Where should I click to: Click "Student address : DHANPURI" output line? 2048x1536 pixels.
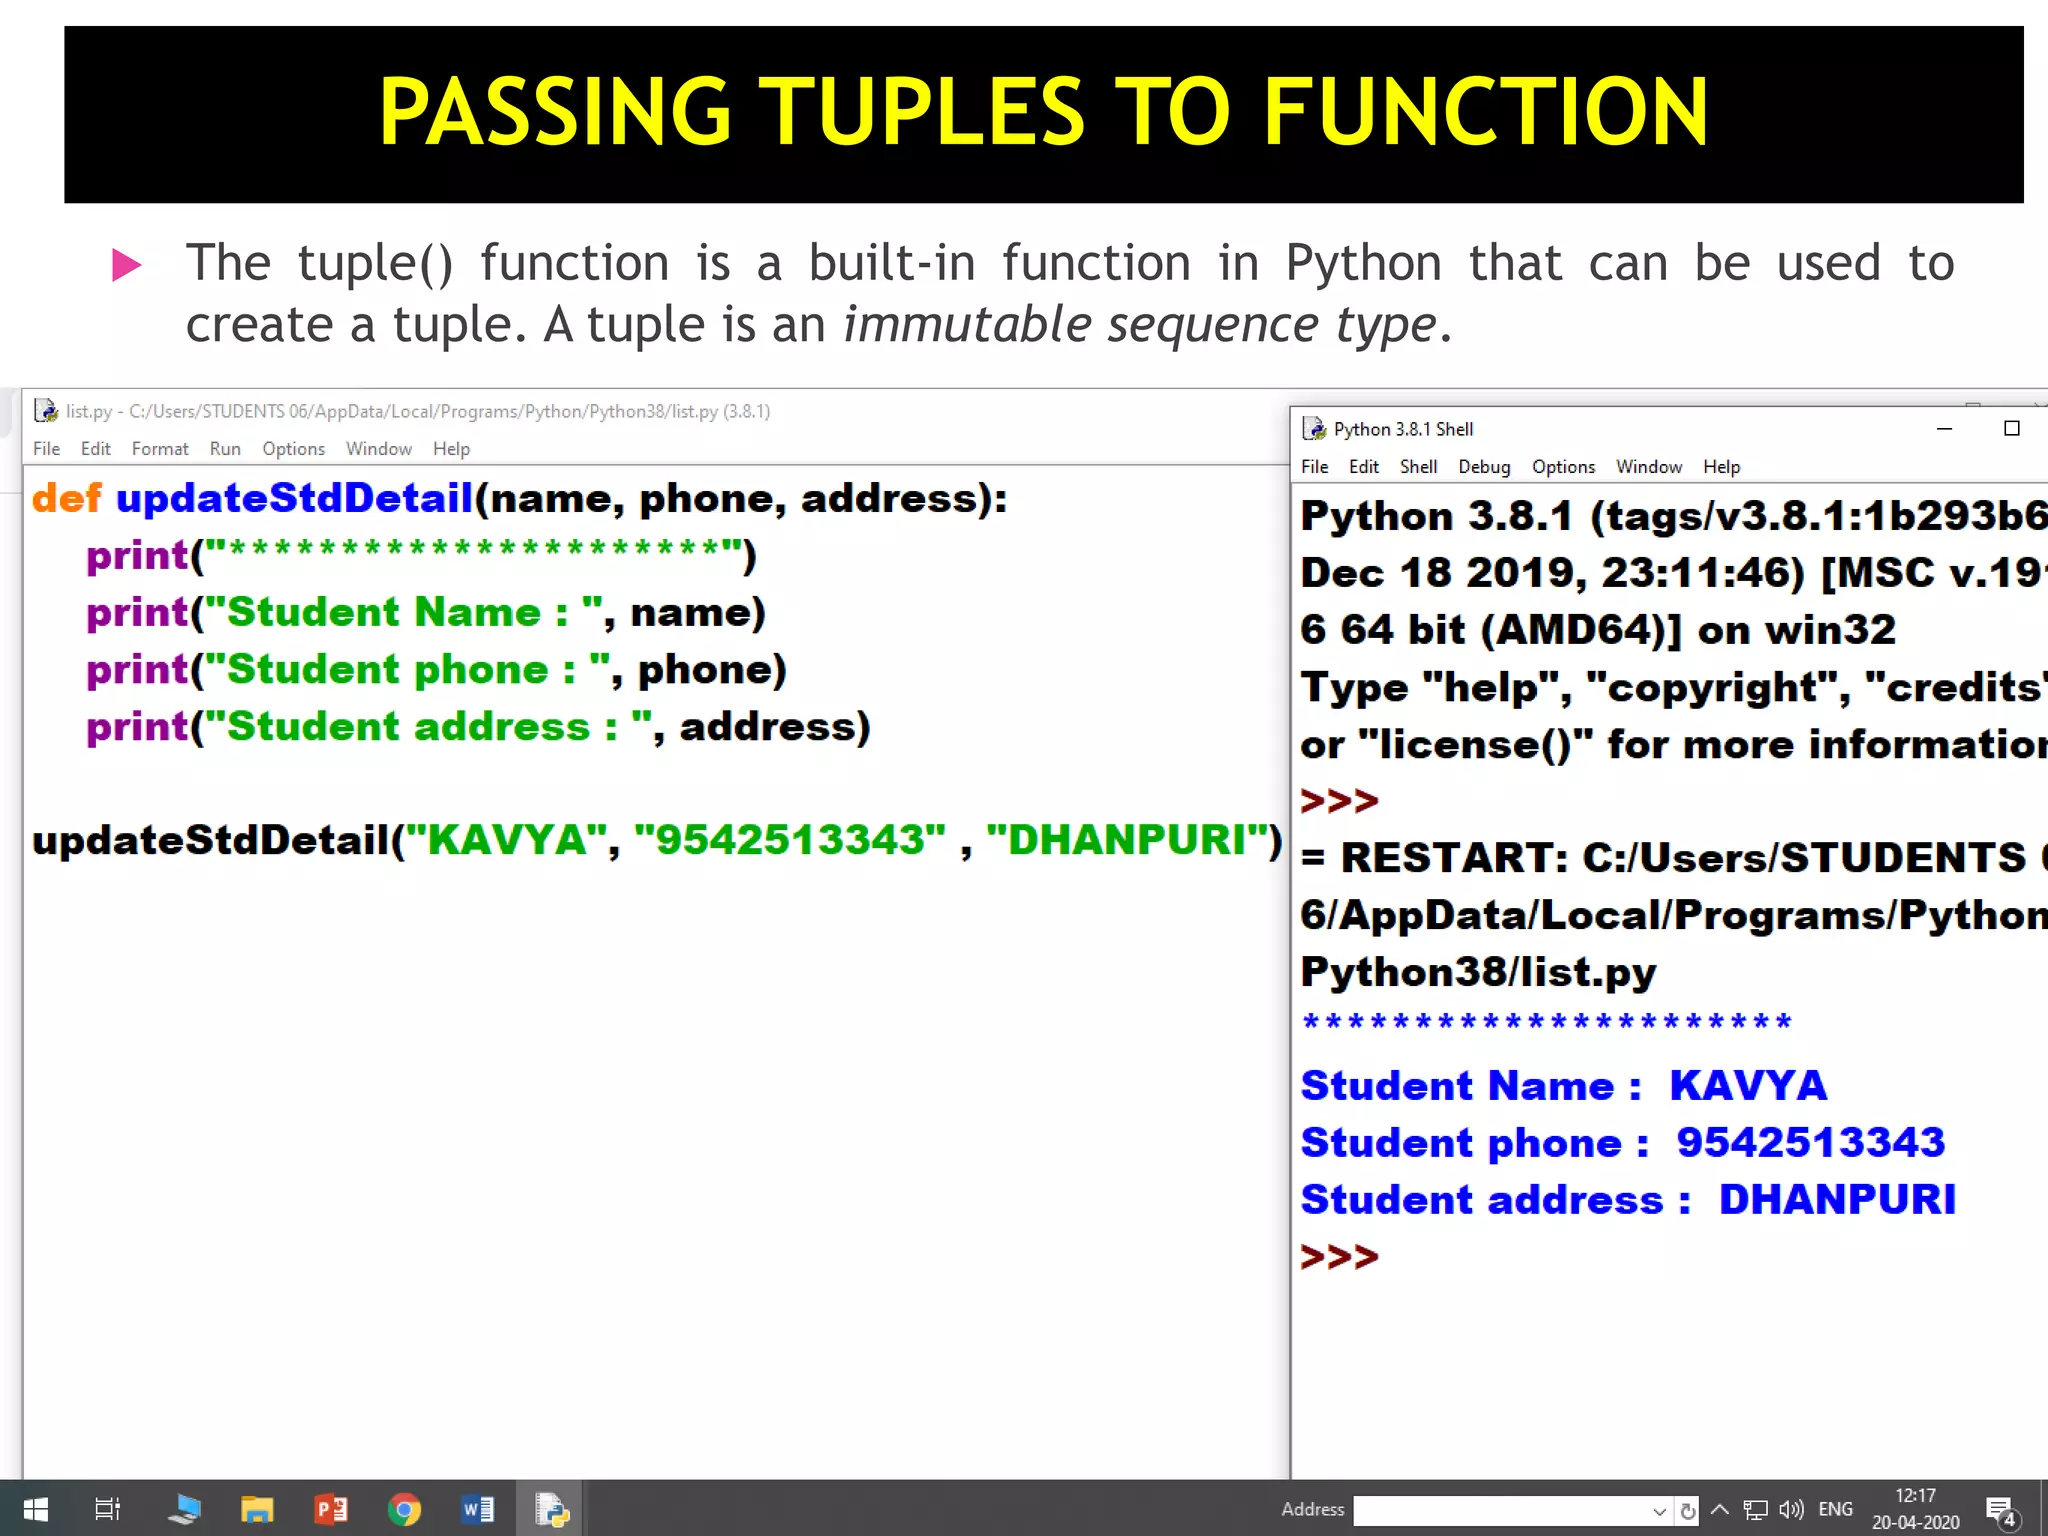(x=1628, y=1199)
